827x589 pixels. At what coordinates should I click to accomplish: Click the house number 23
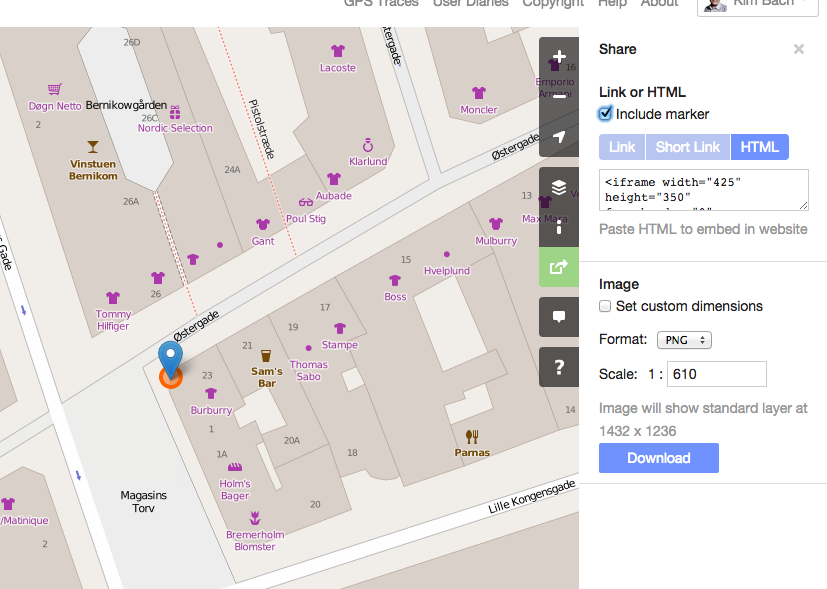pos(207,375)
